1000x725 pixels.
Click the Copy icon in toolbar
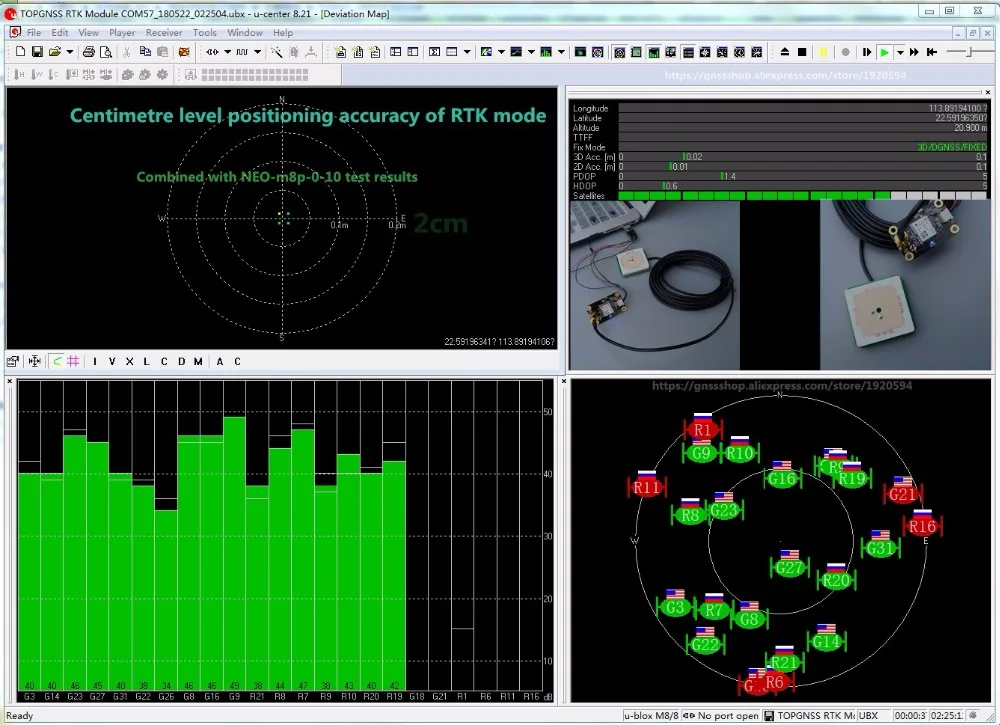145,52
